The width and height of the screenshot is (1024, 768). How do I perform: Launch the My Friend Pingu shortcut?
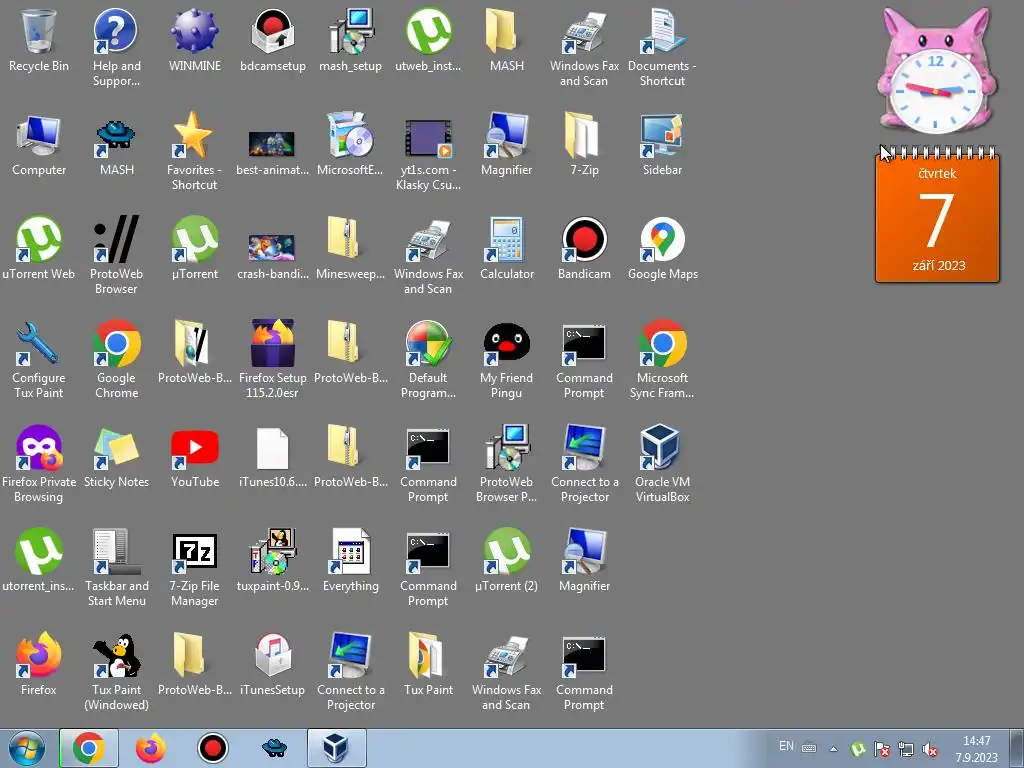click(x=506, y=359)
